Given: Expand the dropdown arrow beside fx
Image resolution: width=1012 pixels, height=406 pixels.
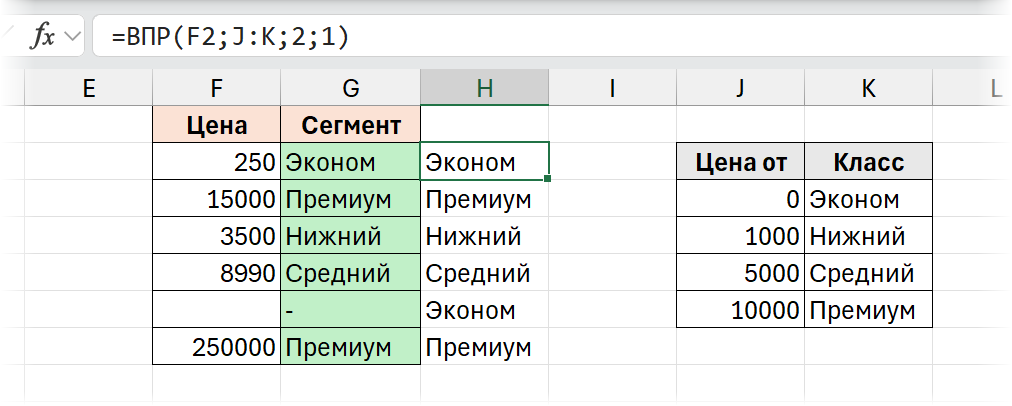Looking at the screenshot, I should coord(73,37).
